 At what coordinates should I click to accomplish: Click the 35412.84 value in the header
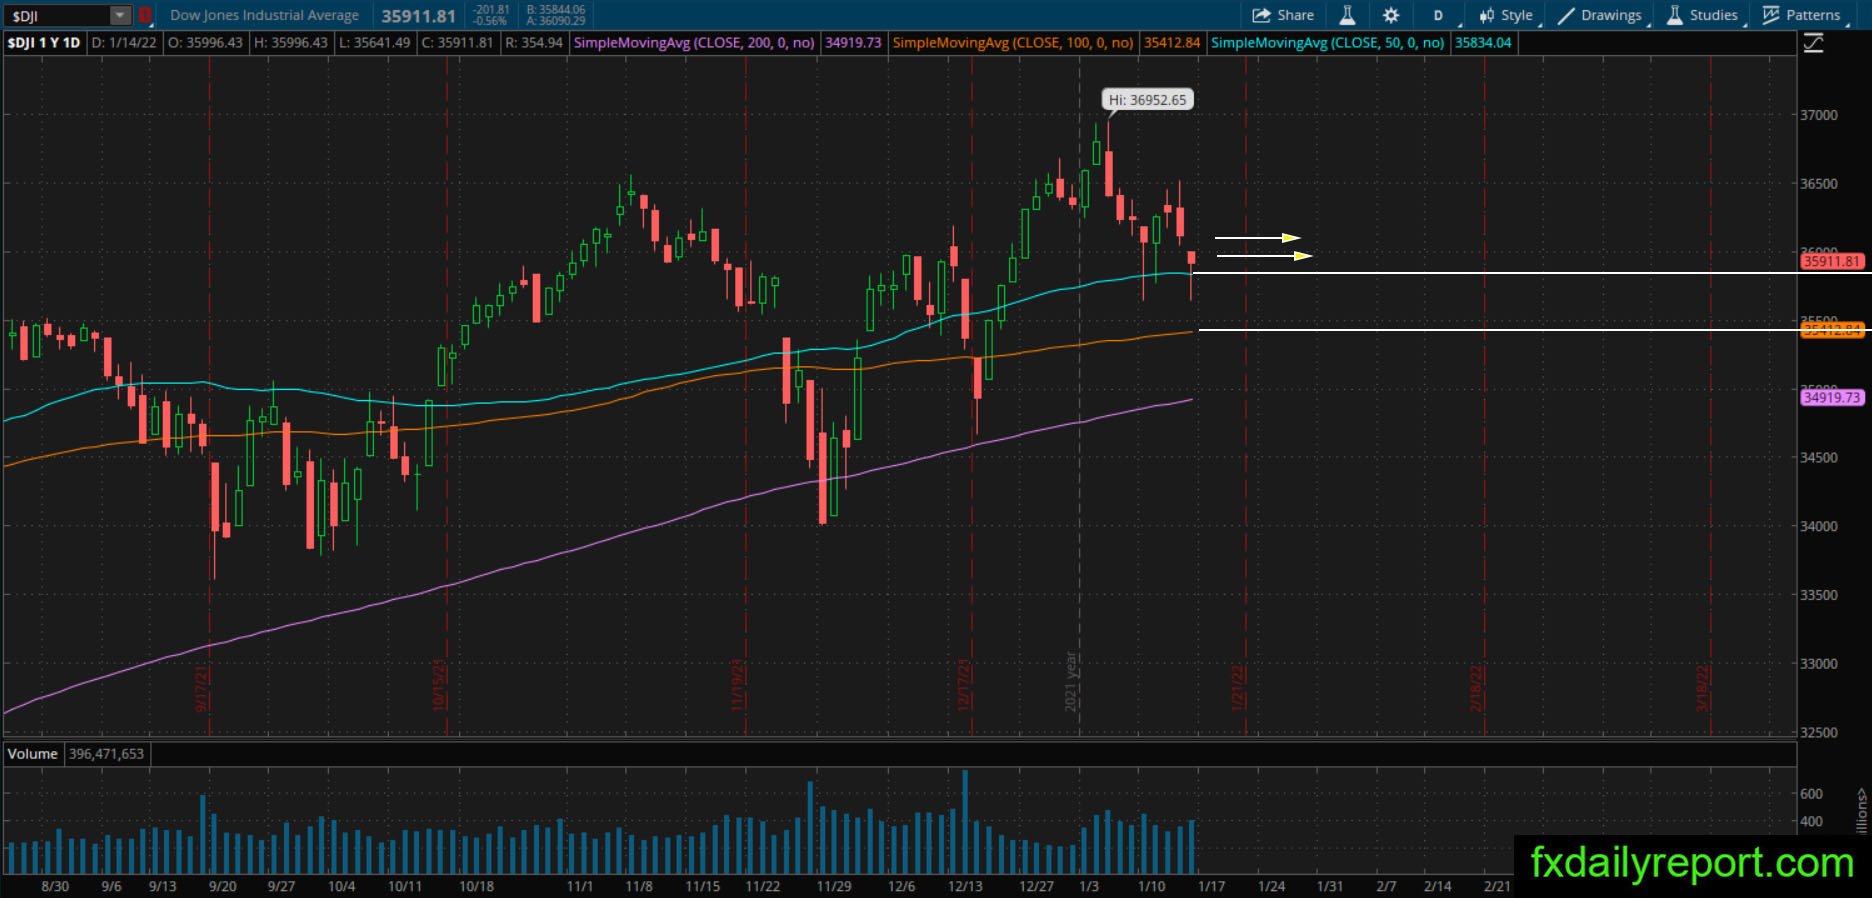pyautogui.click(x=1172, y=43)
